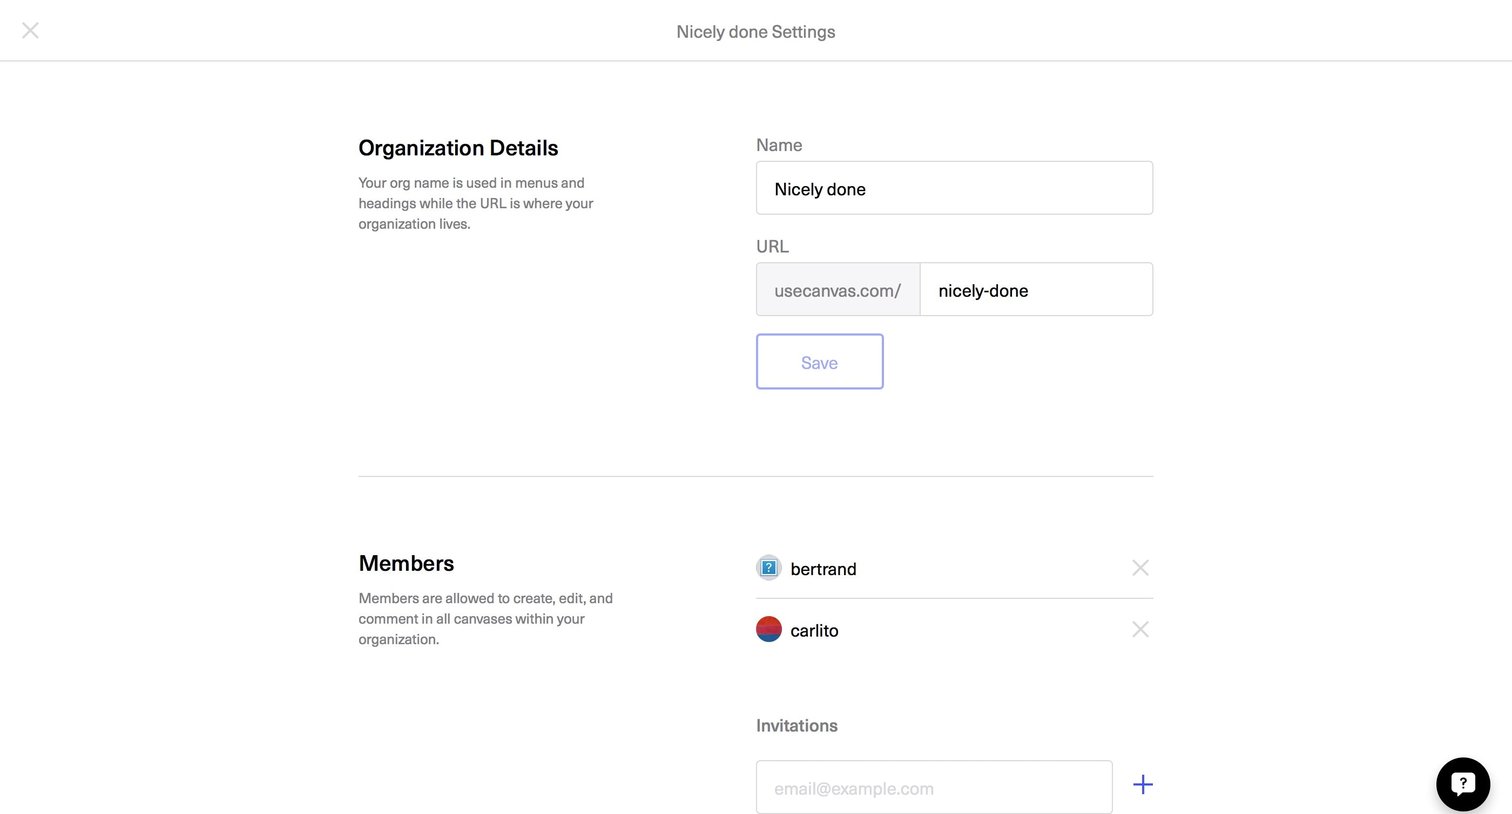The width and height of the screenshot is (1512, 814).
Task: Focus the invitation email input
Action: 934,787
